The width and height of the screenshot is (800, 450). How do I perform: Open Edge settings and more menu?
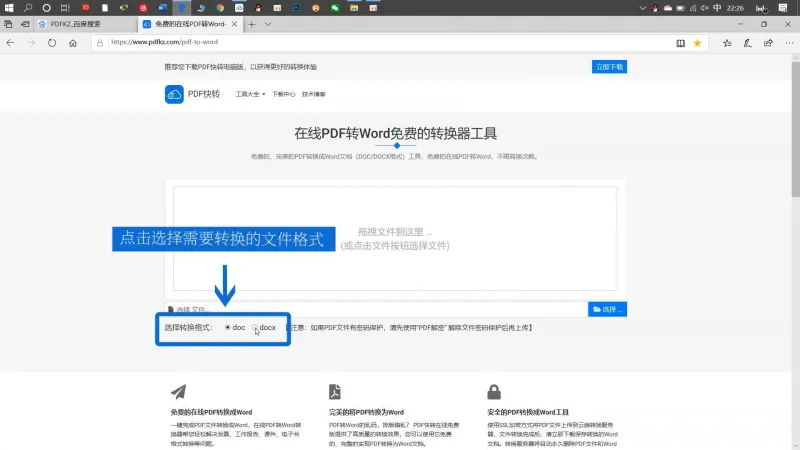789,43
